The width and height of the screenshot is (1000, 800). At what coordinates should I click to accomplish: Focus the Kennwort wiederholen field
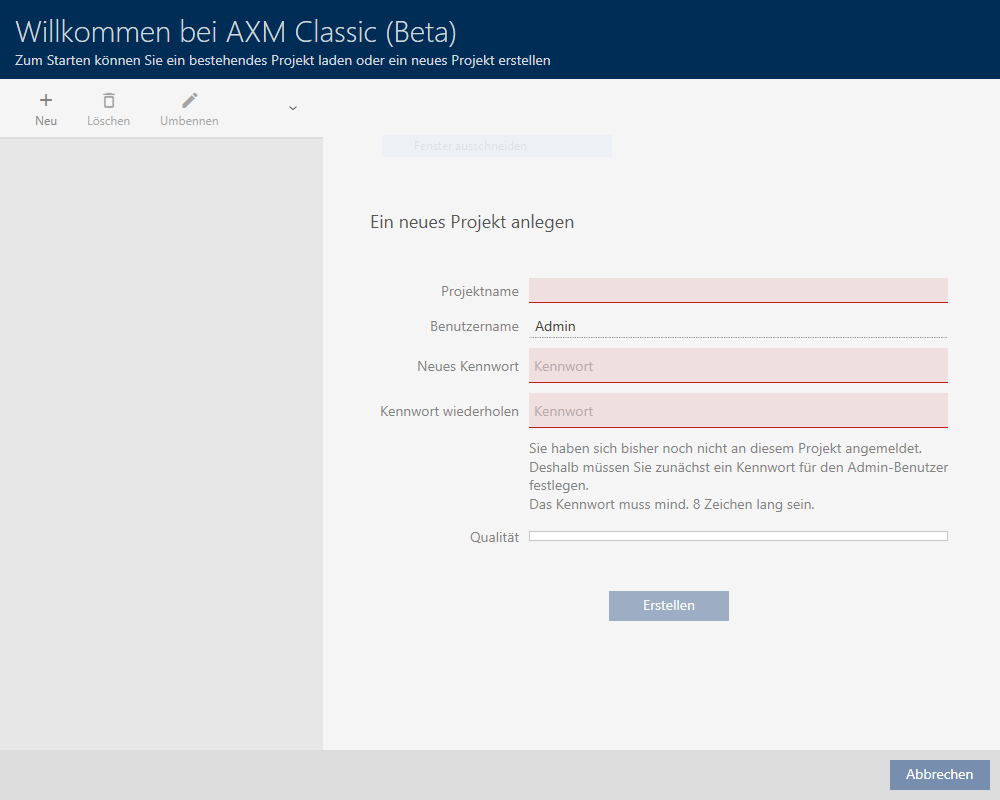tap(738, 411)
